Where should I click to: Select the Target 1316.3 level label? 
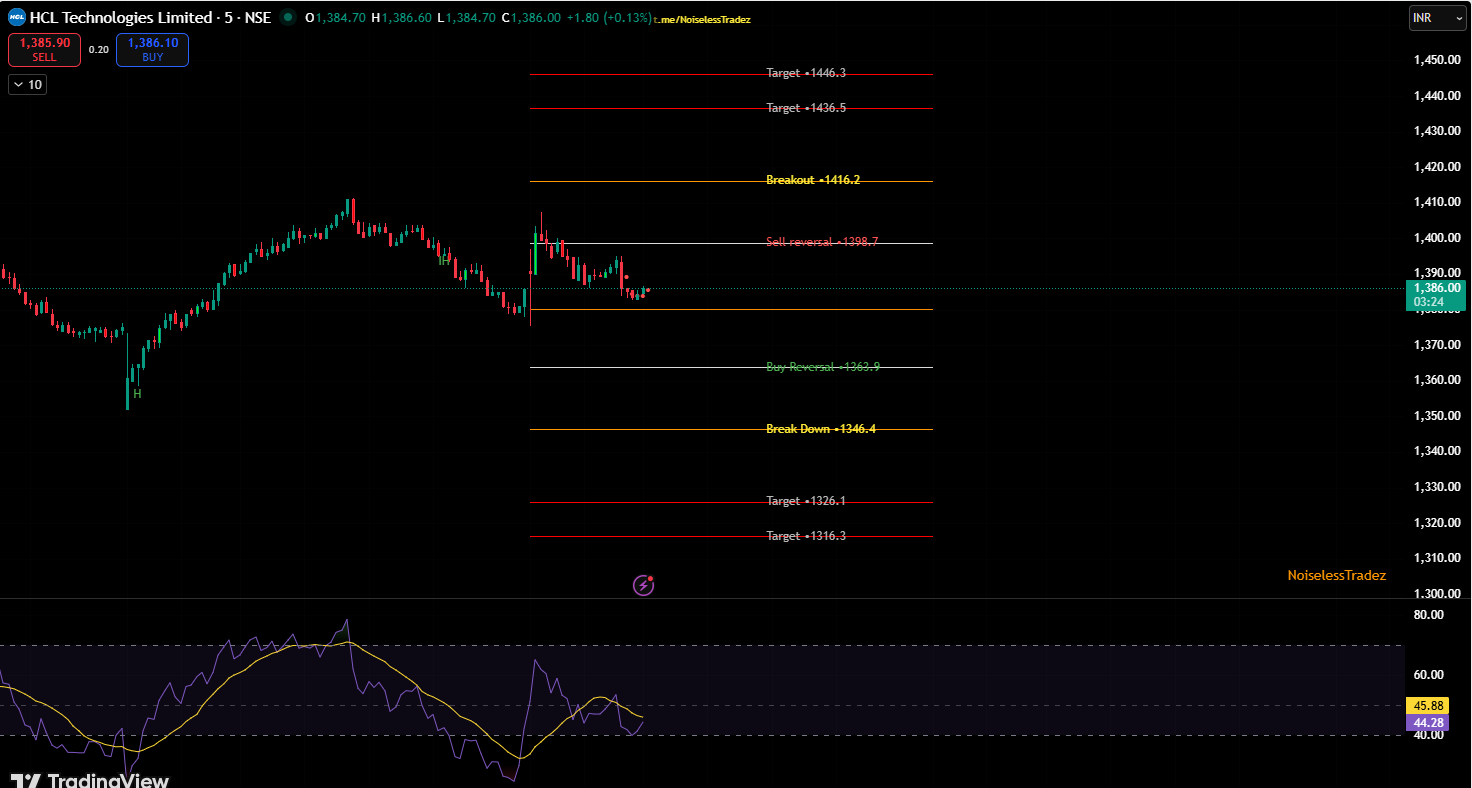[806, 536]
